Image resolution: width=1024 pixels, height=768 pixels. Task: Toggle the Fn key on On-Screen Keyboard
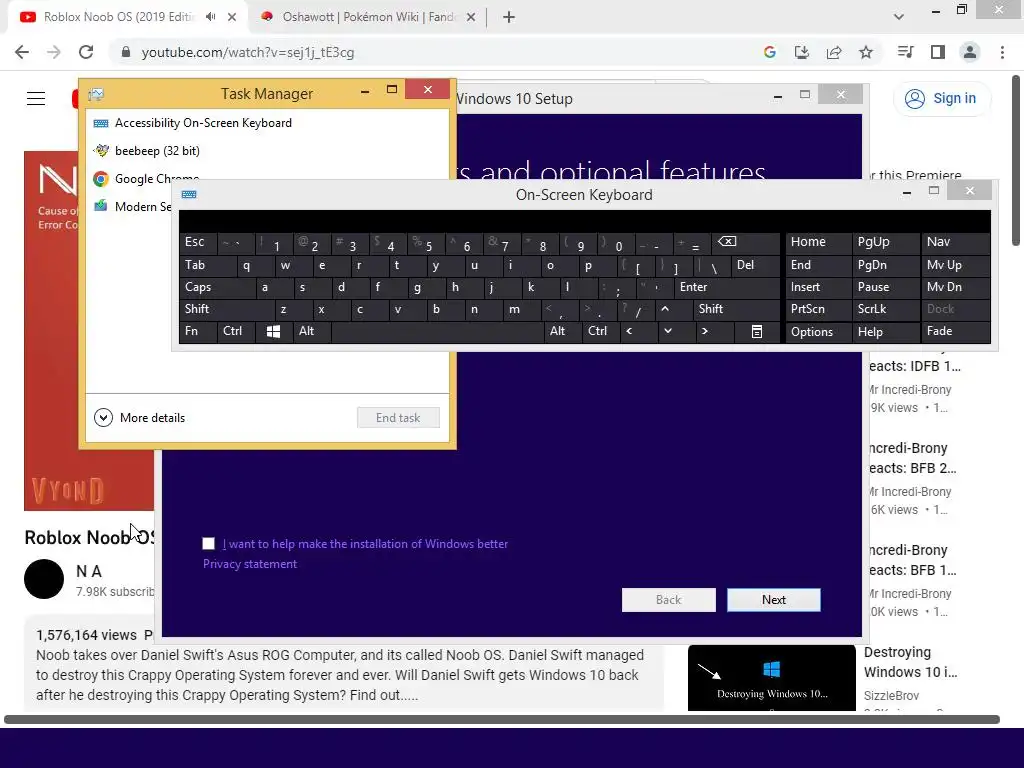click(198, 331)
